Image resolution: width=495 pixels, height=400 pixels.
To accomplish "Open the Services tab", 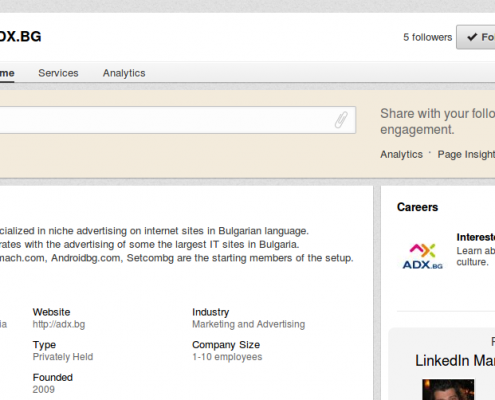I will point(58,73).
